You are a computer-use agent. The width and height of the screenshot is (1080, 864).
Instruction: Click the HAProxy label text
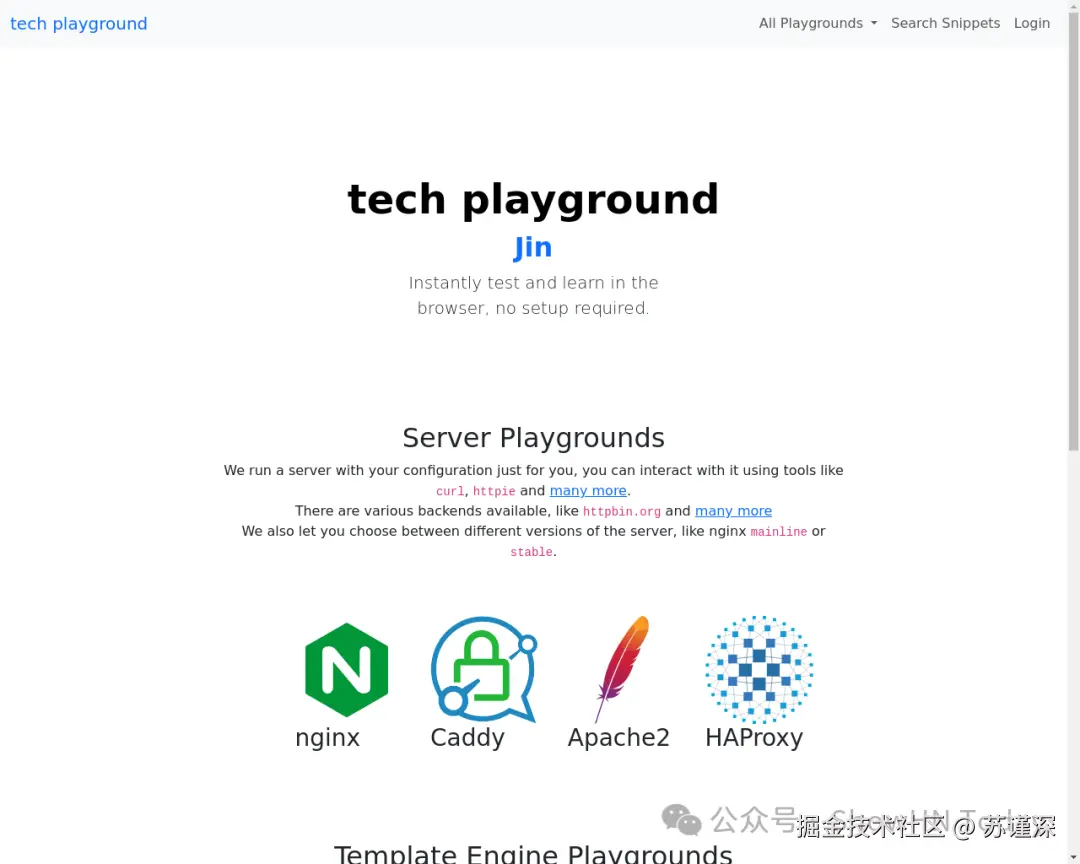754,737
